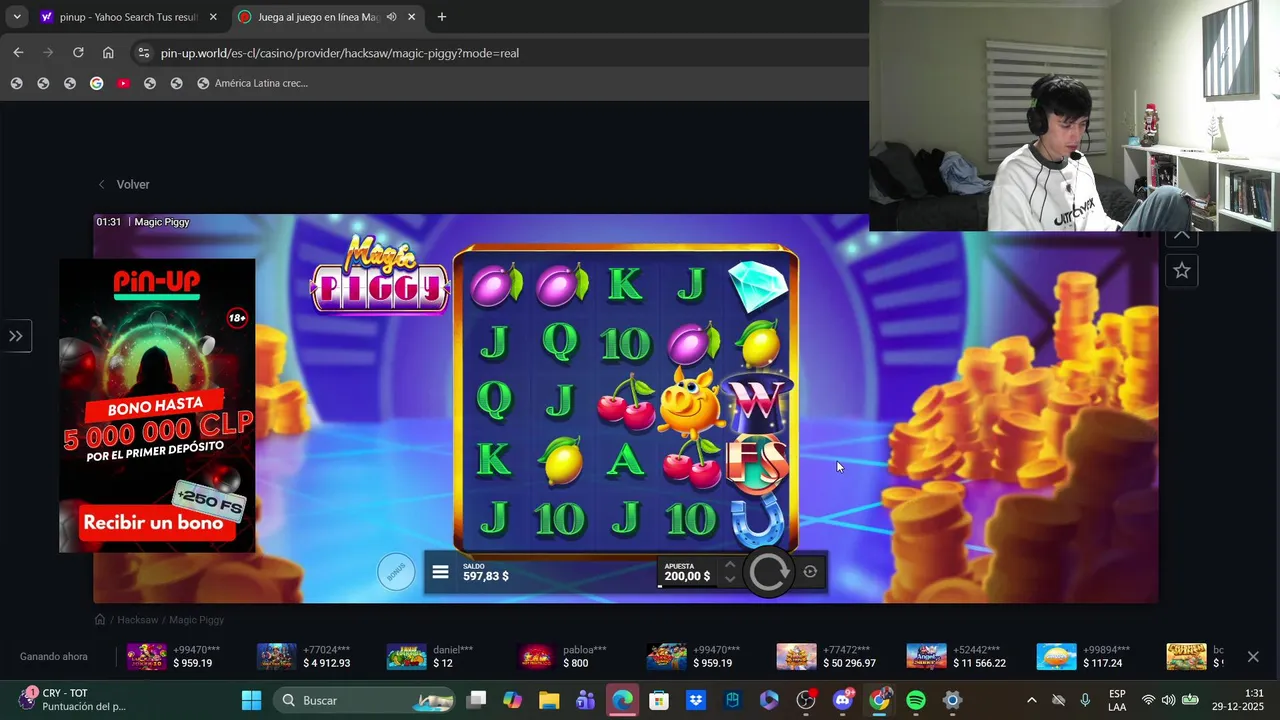Open the tab search dropdown
The height and width of the screenshot is (720, 1280).
[17, 17]
